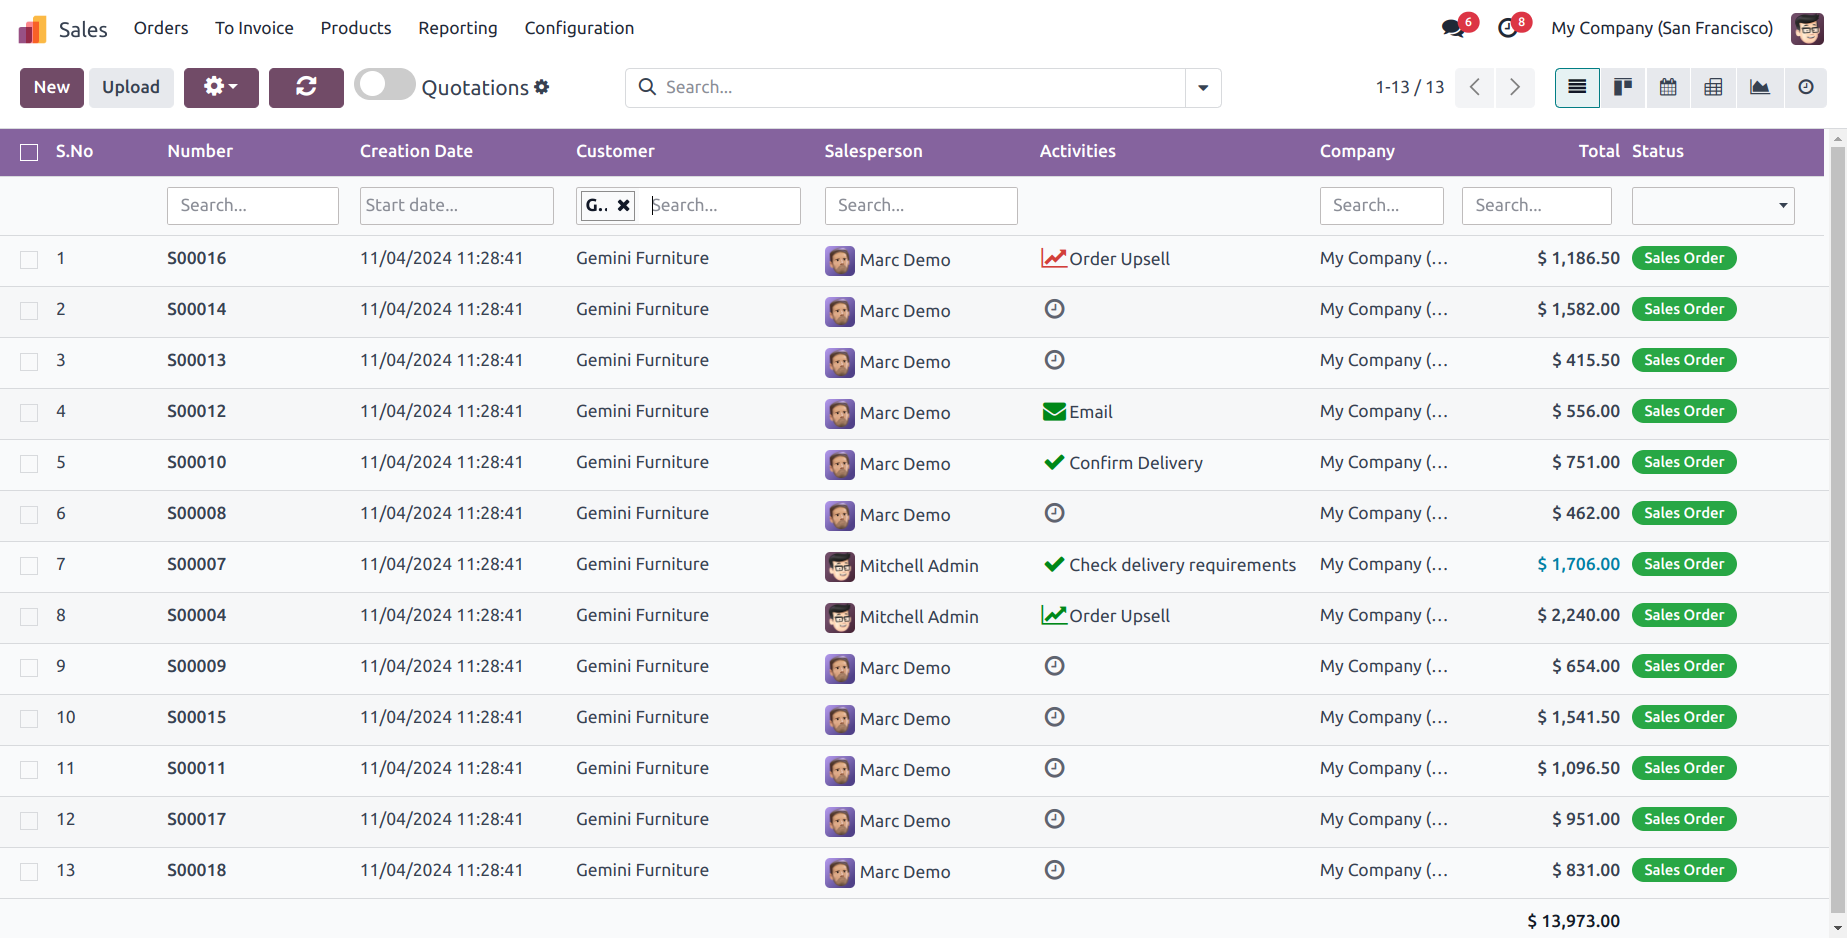Open the Configuration menu
This screenshot has width=1847, height=938.
pyautogui.click(x=579, y=28)
